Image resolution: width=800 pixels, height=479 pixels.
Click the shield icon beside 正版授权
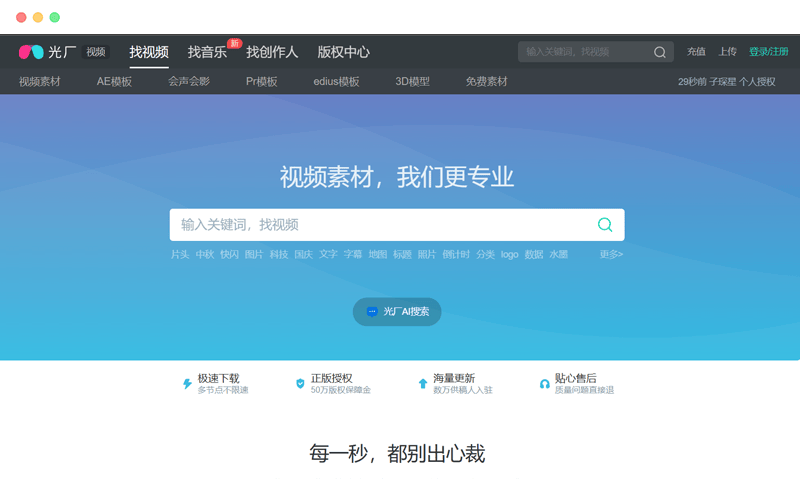point(300,384)
